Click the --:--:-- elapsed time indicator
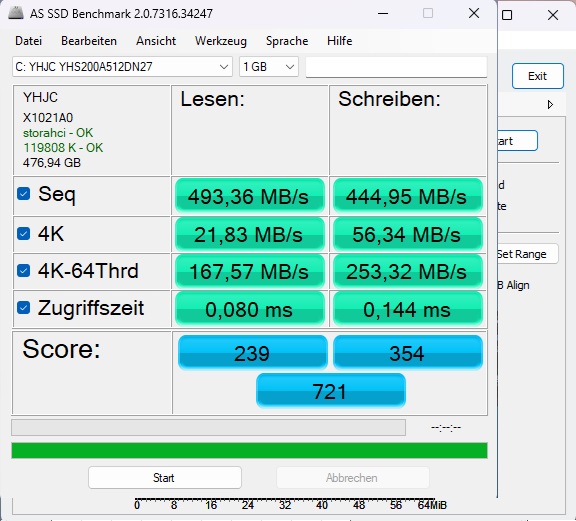This screenshot has height=521, width=576. (446, 428)
